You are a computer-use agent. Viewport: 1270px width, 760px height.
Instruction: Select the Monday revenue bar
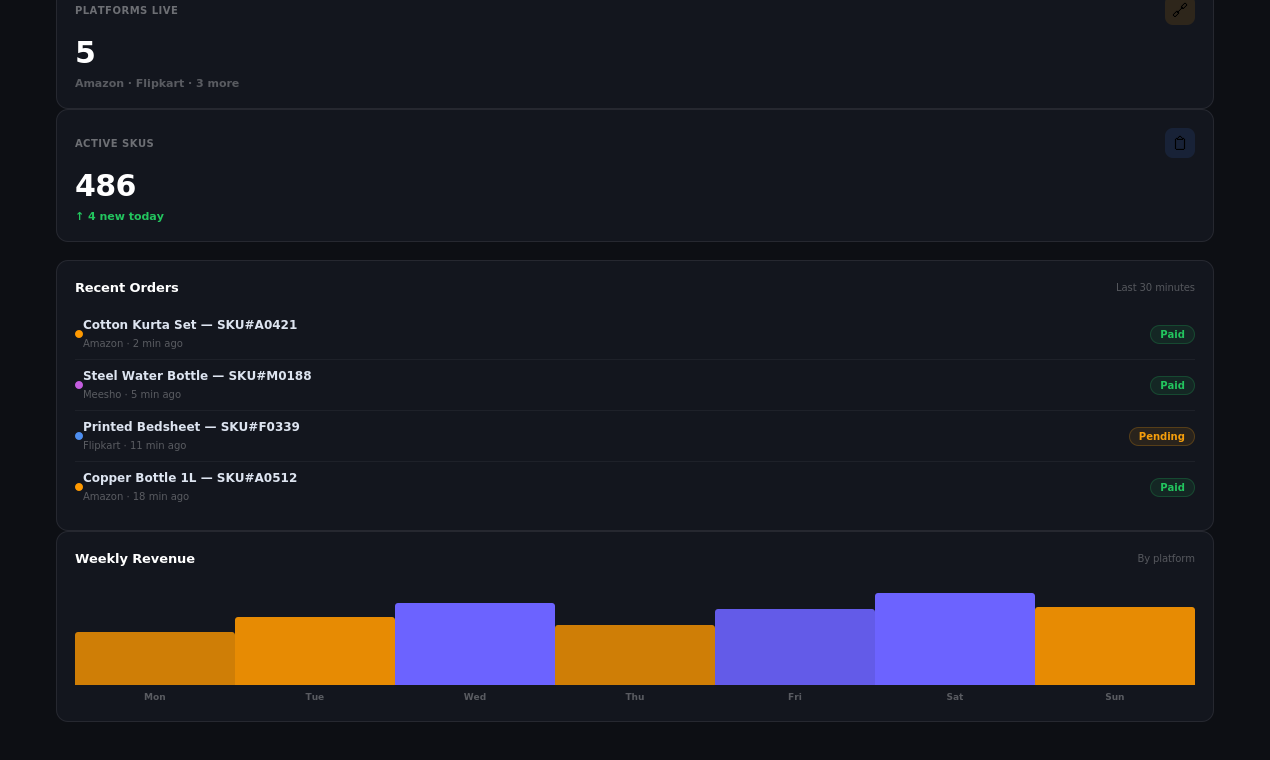(x=155, y=658)
